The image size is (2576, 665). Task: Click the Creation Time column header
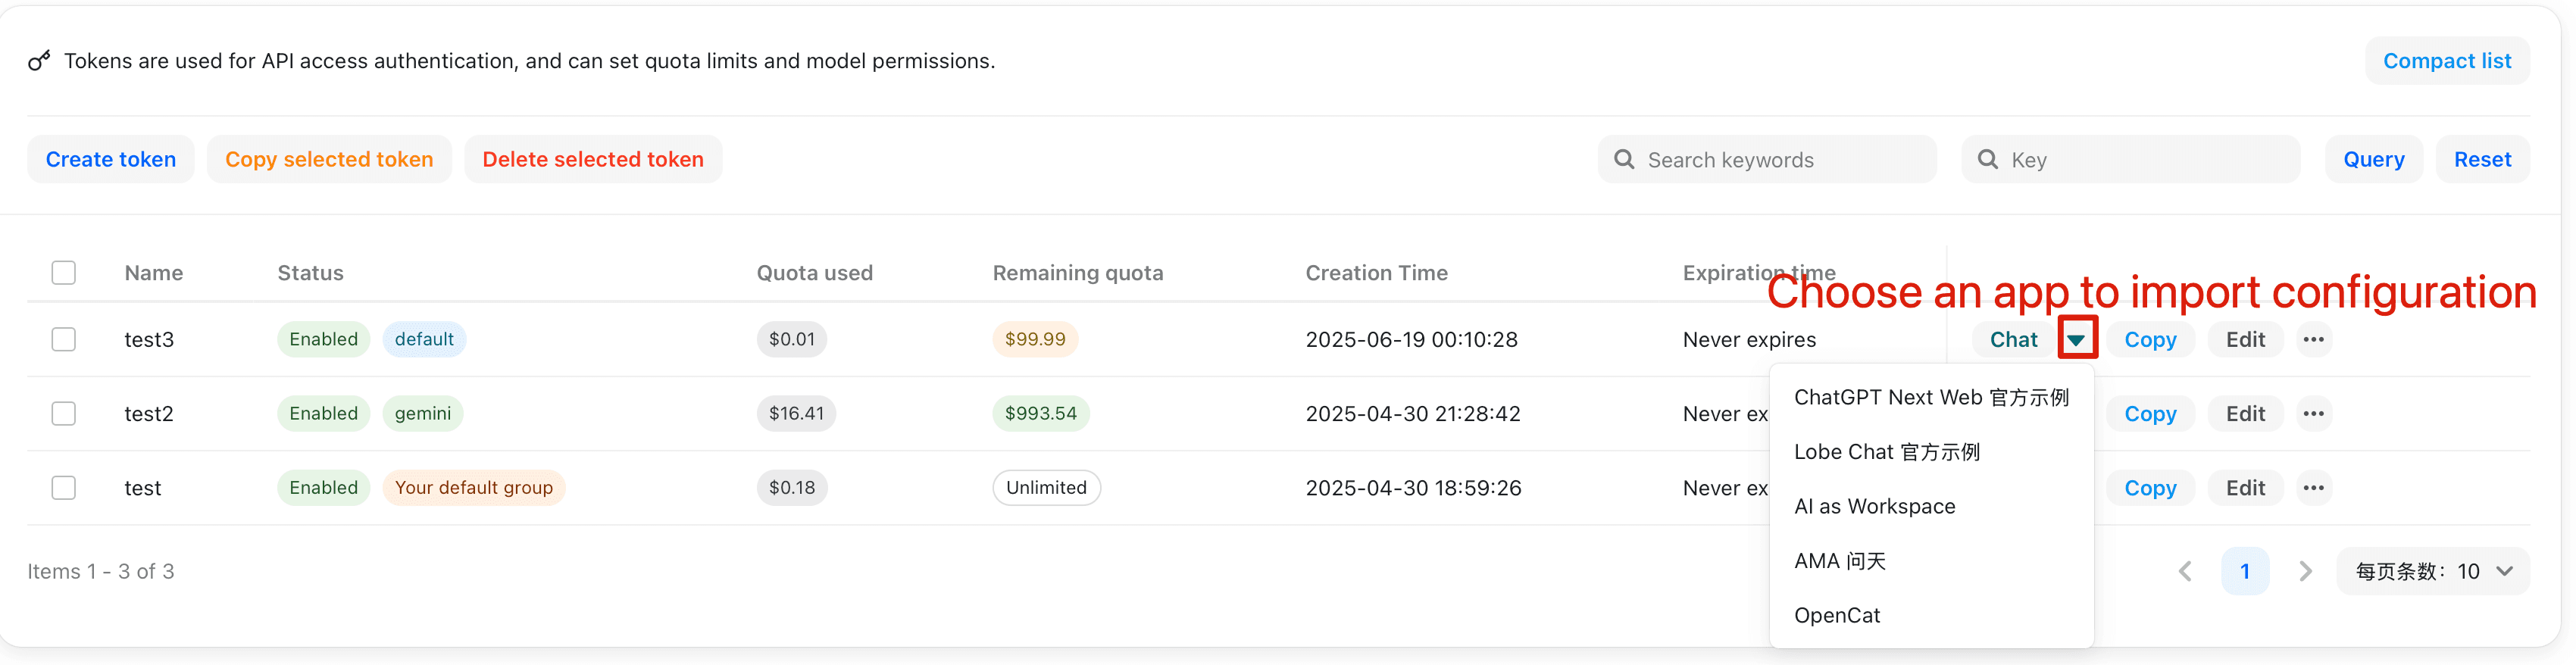[x=1376, y=273]
